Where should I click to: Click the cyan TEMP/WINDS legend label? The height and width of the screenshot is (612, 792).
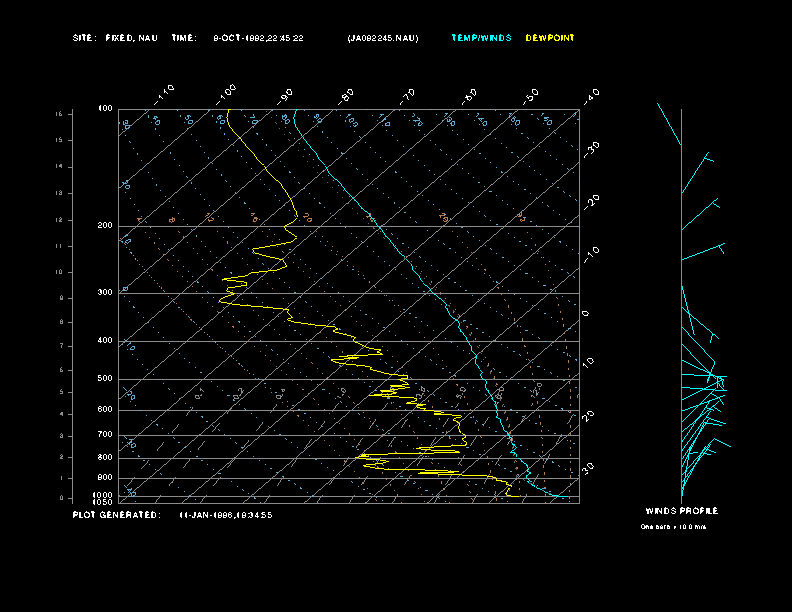(481, 38)
